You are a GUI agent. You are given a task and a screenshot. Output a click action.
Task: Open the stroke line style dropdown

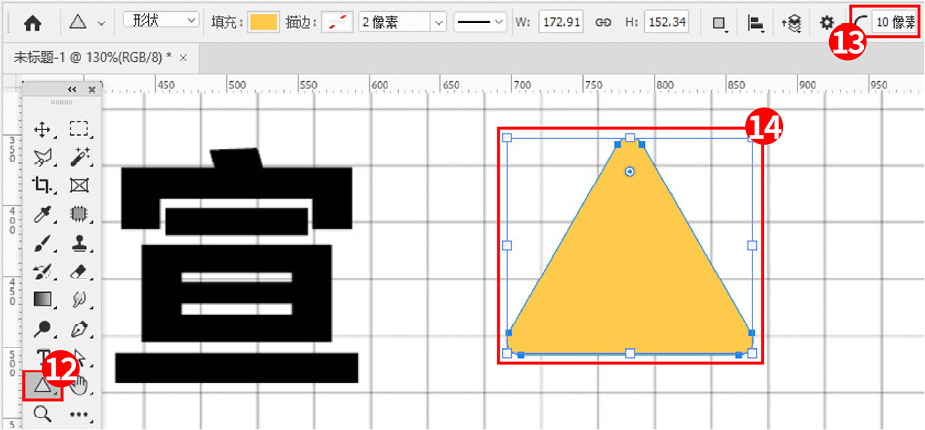(480, 21)
